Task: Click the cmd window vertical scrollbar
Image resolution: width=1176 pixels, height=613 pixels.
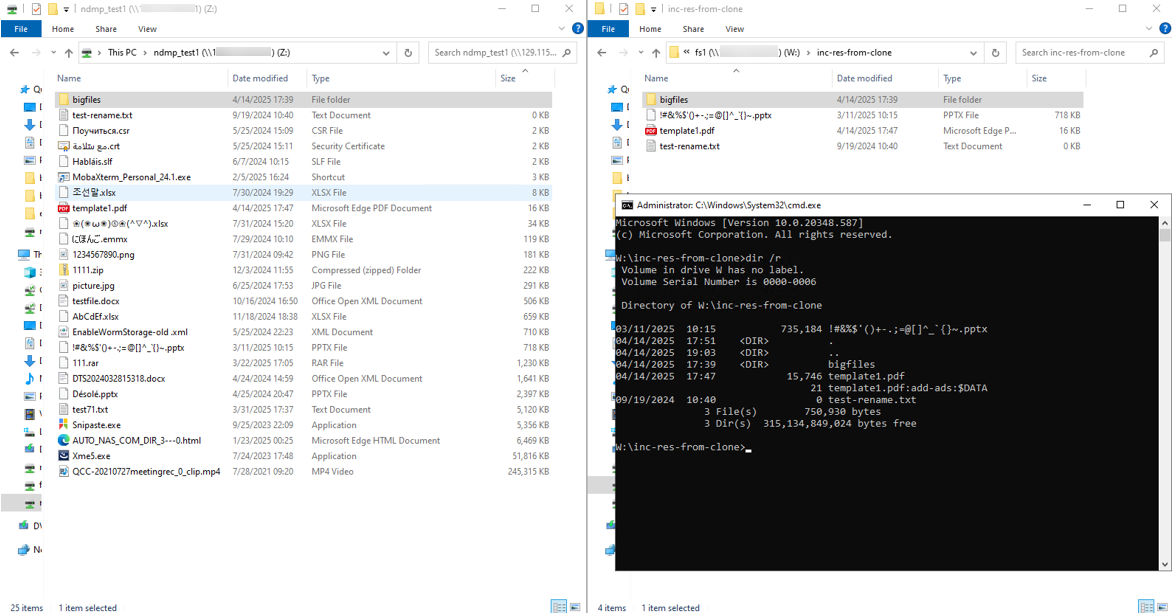Action: (1165, 393)
